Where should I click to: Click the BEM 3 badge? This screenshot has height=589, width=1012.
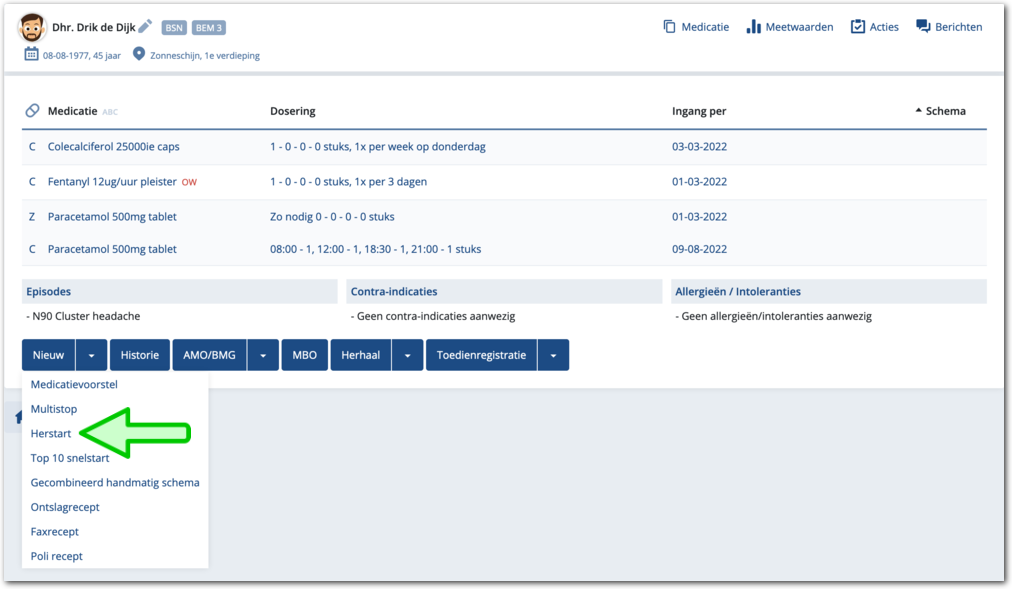tap(208, 28)
